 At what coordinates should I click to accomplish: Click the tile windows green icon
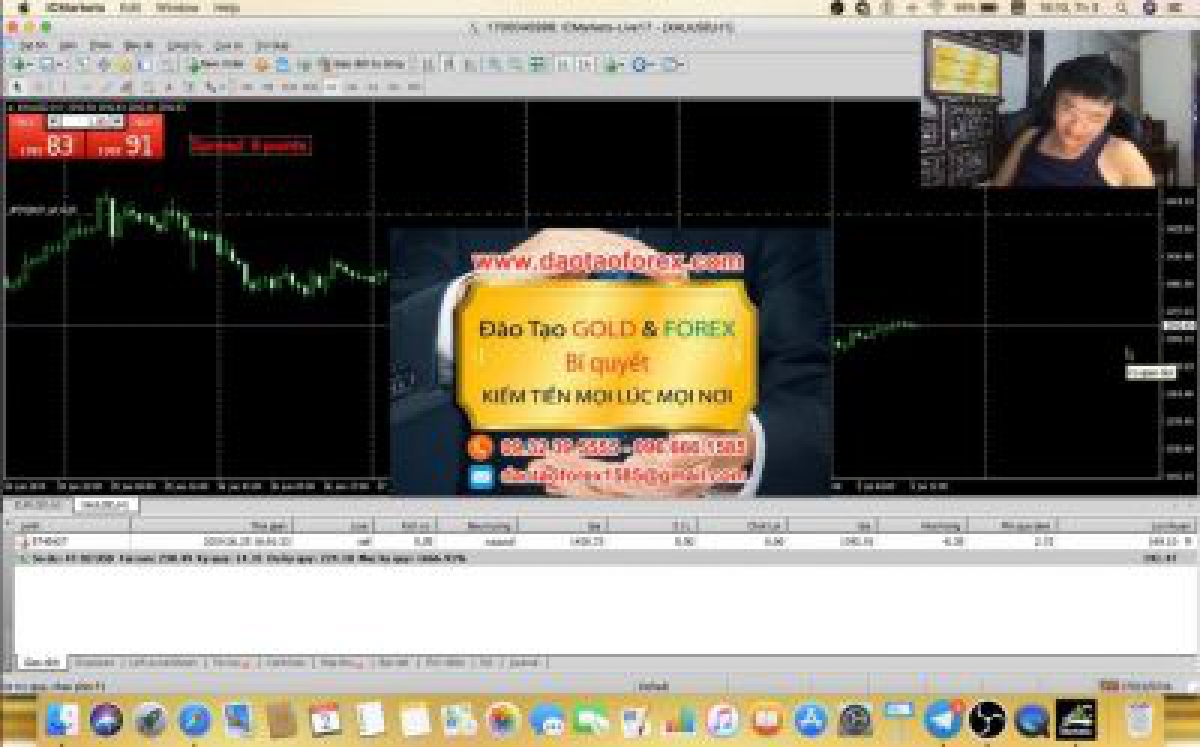pos(537,64)
